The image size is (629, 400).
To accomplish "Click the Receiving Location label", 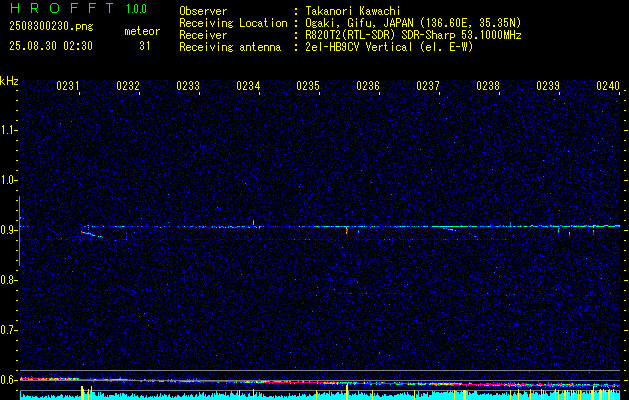I will 233,23.
